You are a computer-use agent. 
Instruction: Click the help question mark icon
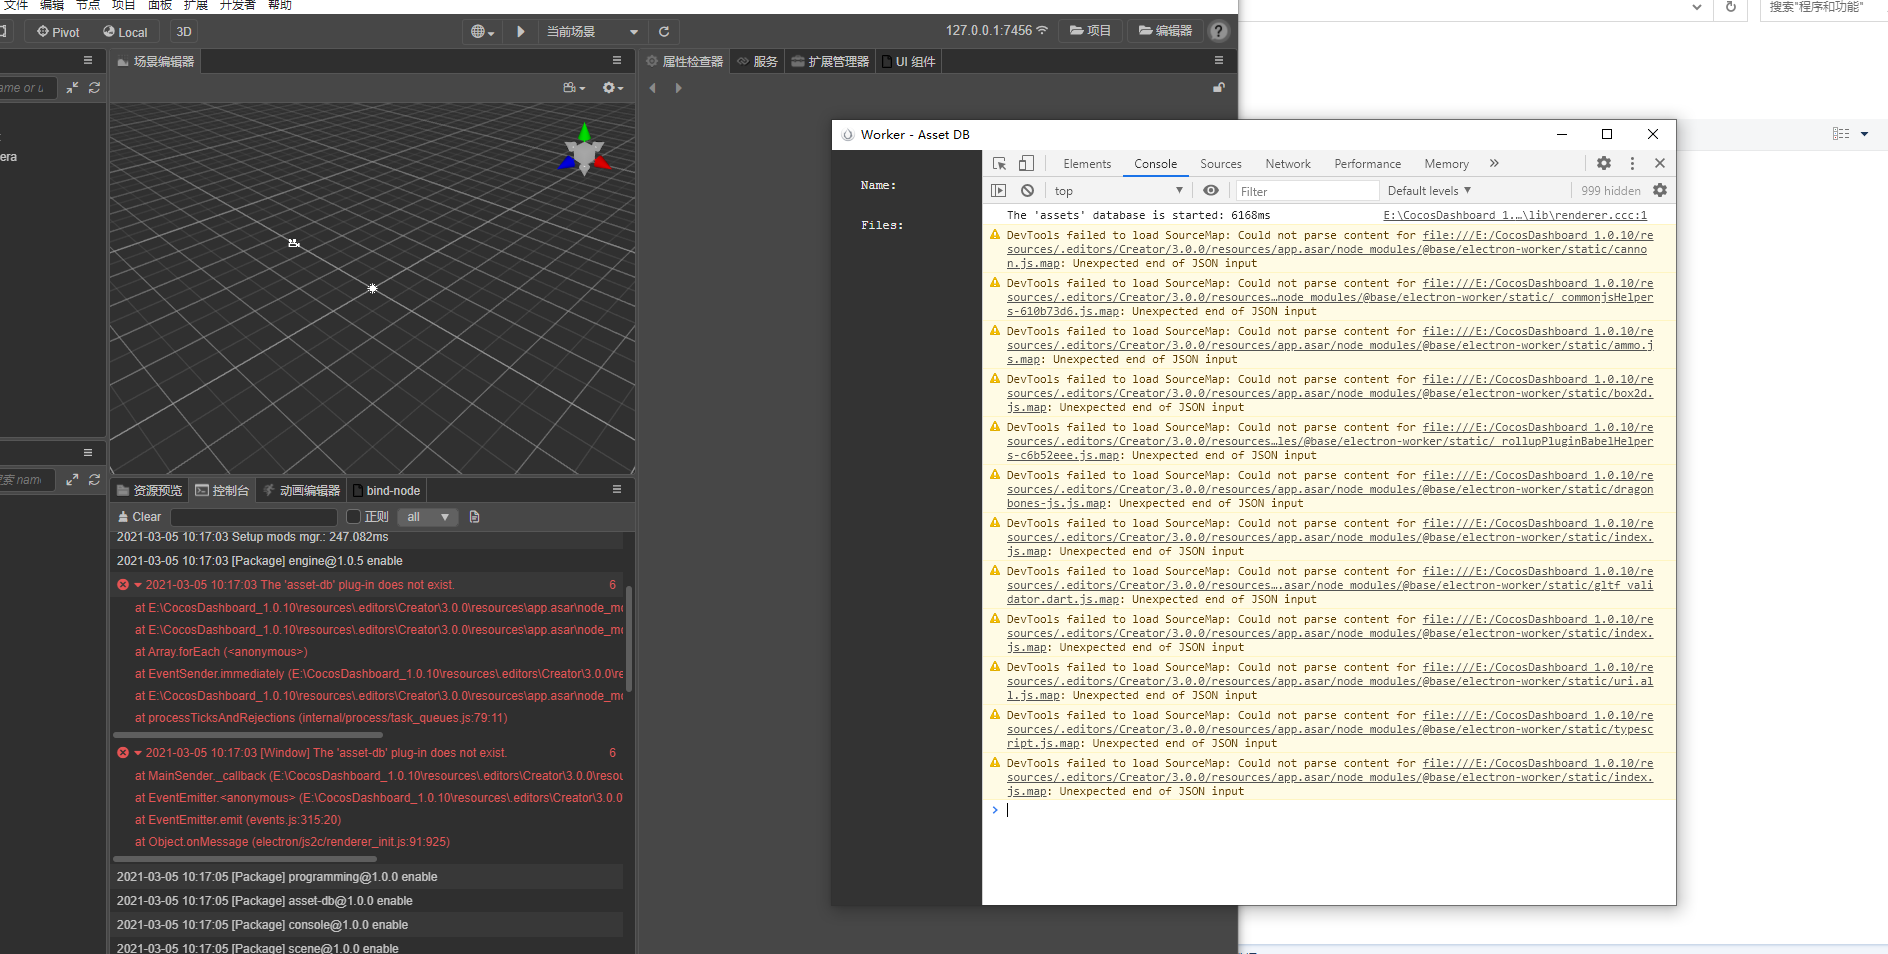click(x=1218, y=31)
